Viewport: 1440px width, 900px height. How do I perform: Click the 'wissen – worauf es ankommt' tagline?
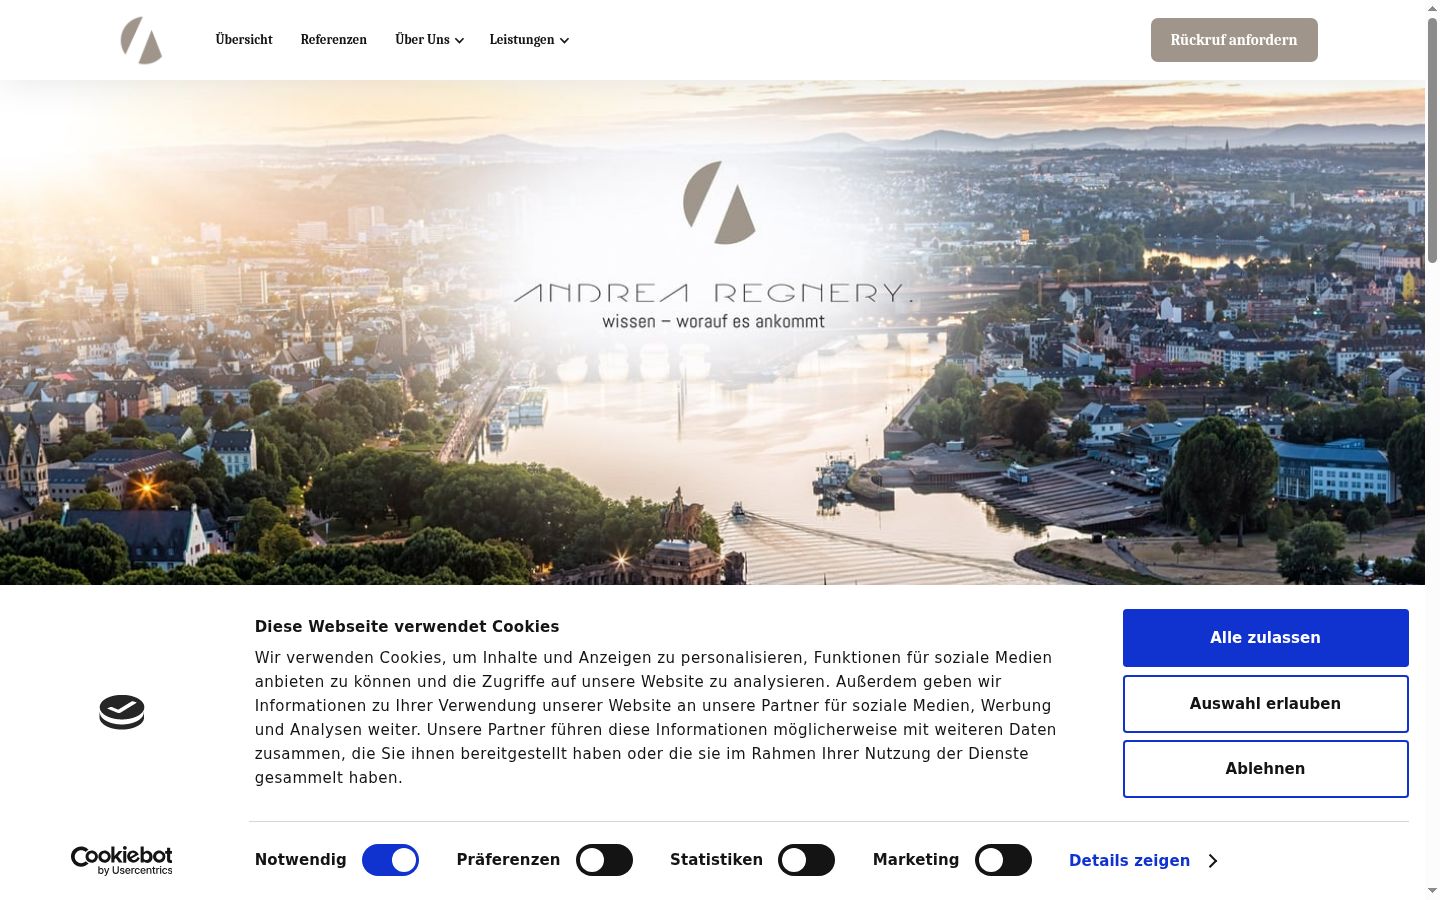click(x=714, y=321)
